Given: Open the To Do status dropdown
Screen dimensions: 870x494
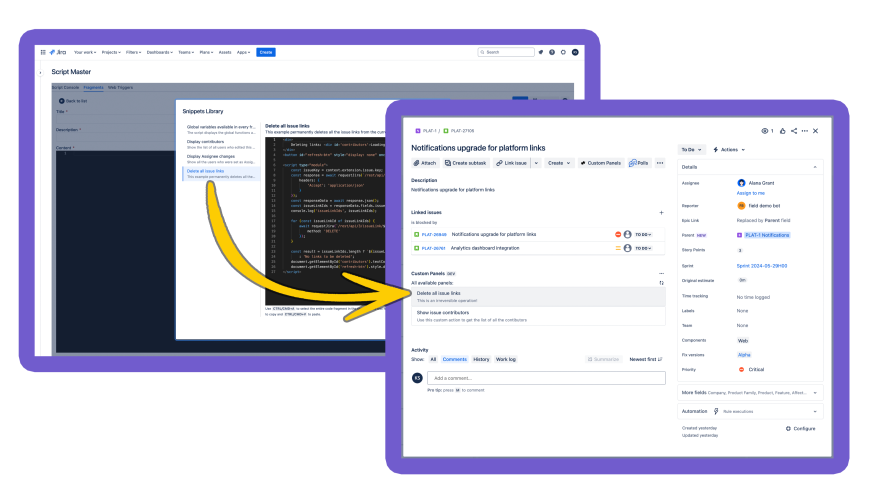Looking at the screenshot, I should pyautogui.click(x=691, y=150).
